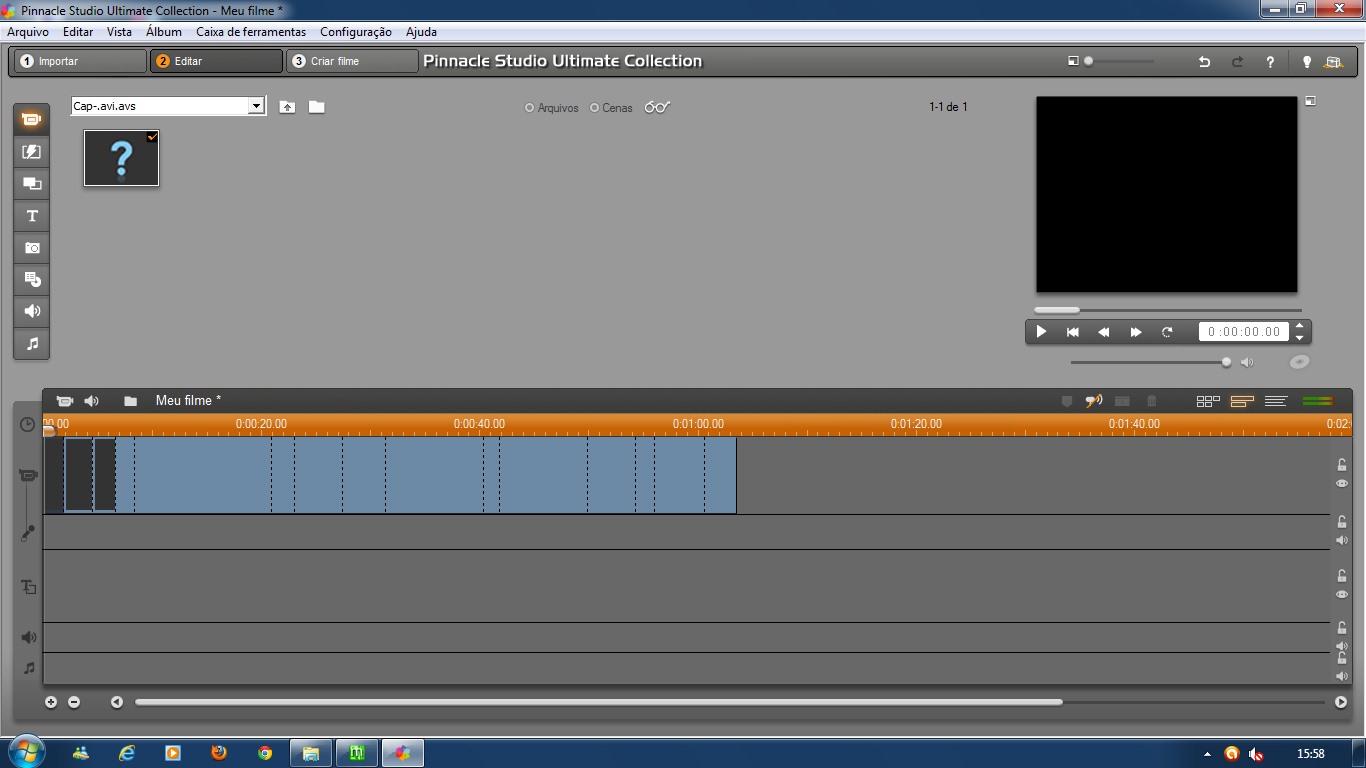This screenshot has height=768, width=1366.
Task: Open the Sound effects section in the album sidebar
Action: tap(32, 311)
